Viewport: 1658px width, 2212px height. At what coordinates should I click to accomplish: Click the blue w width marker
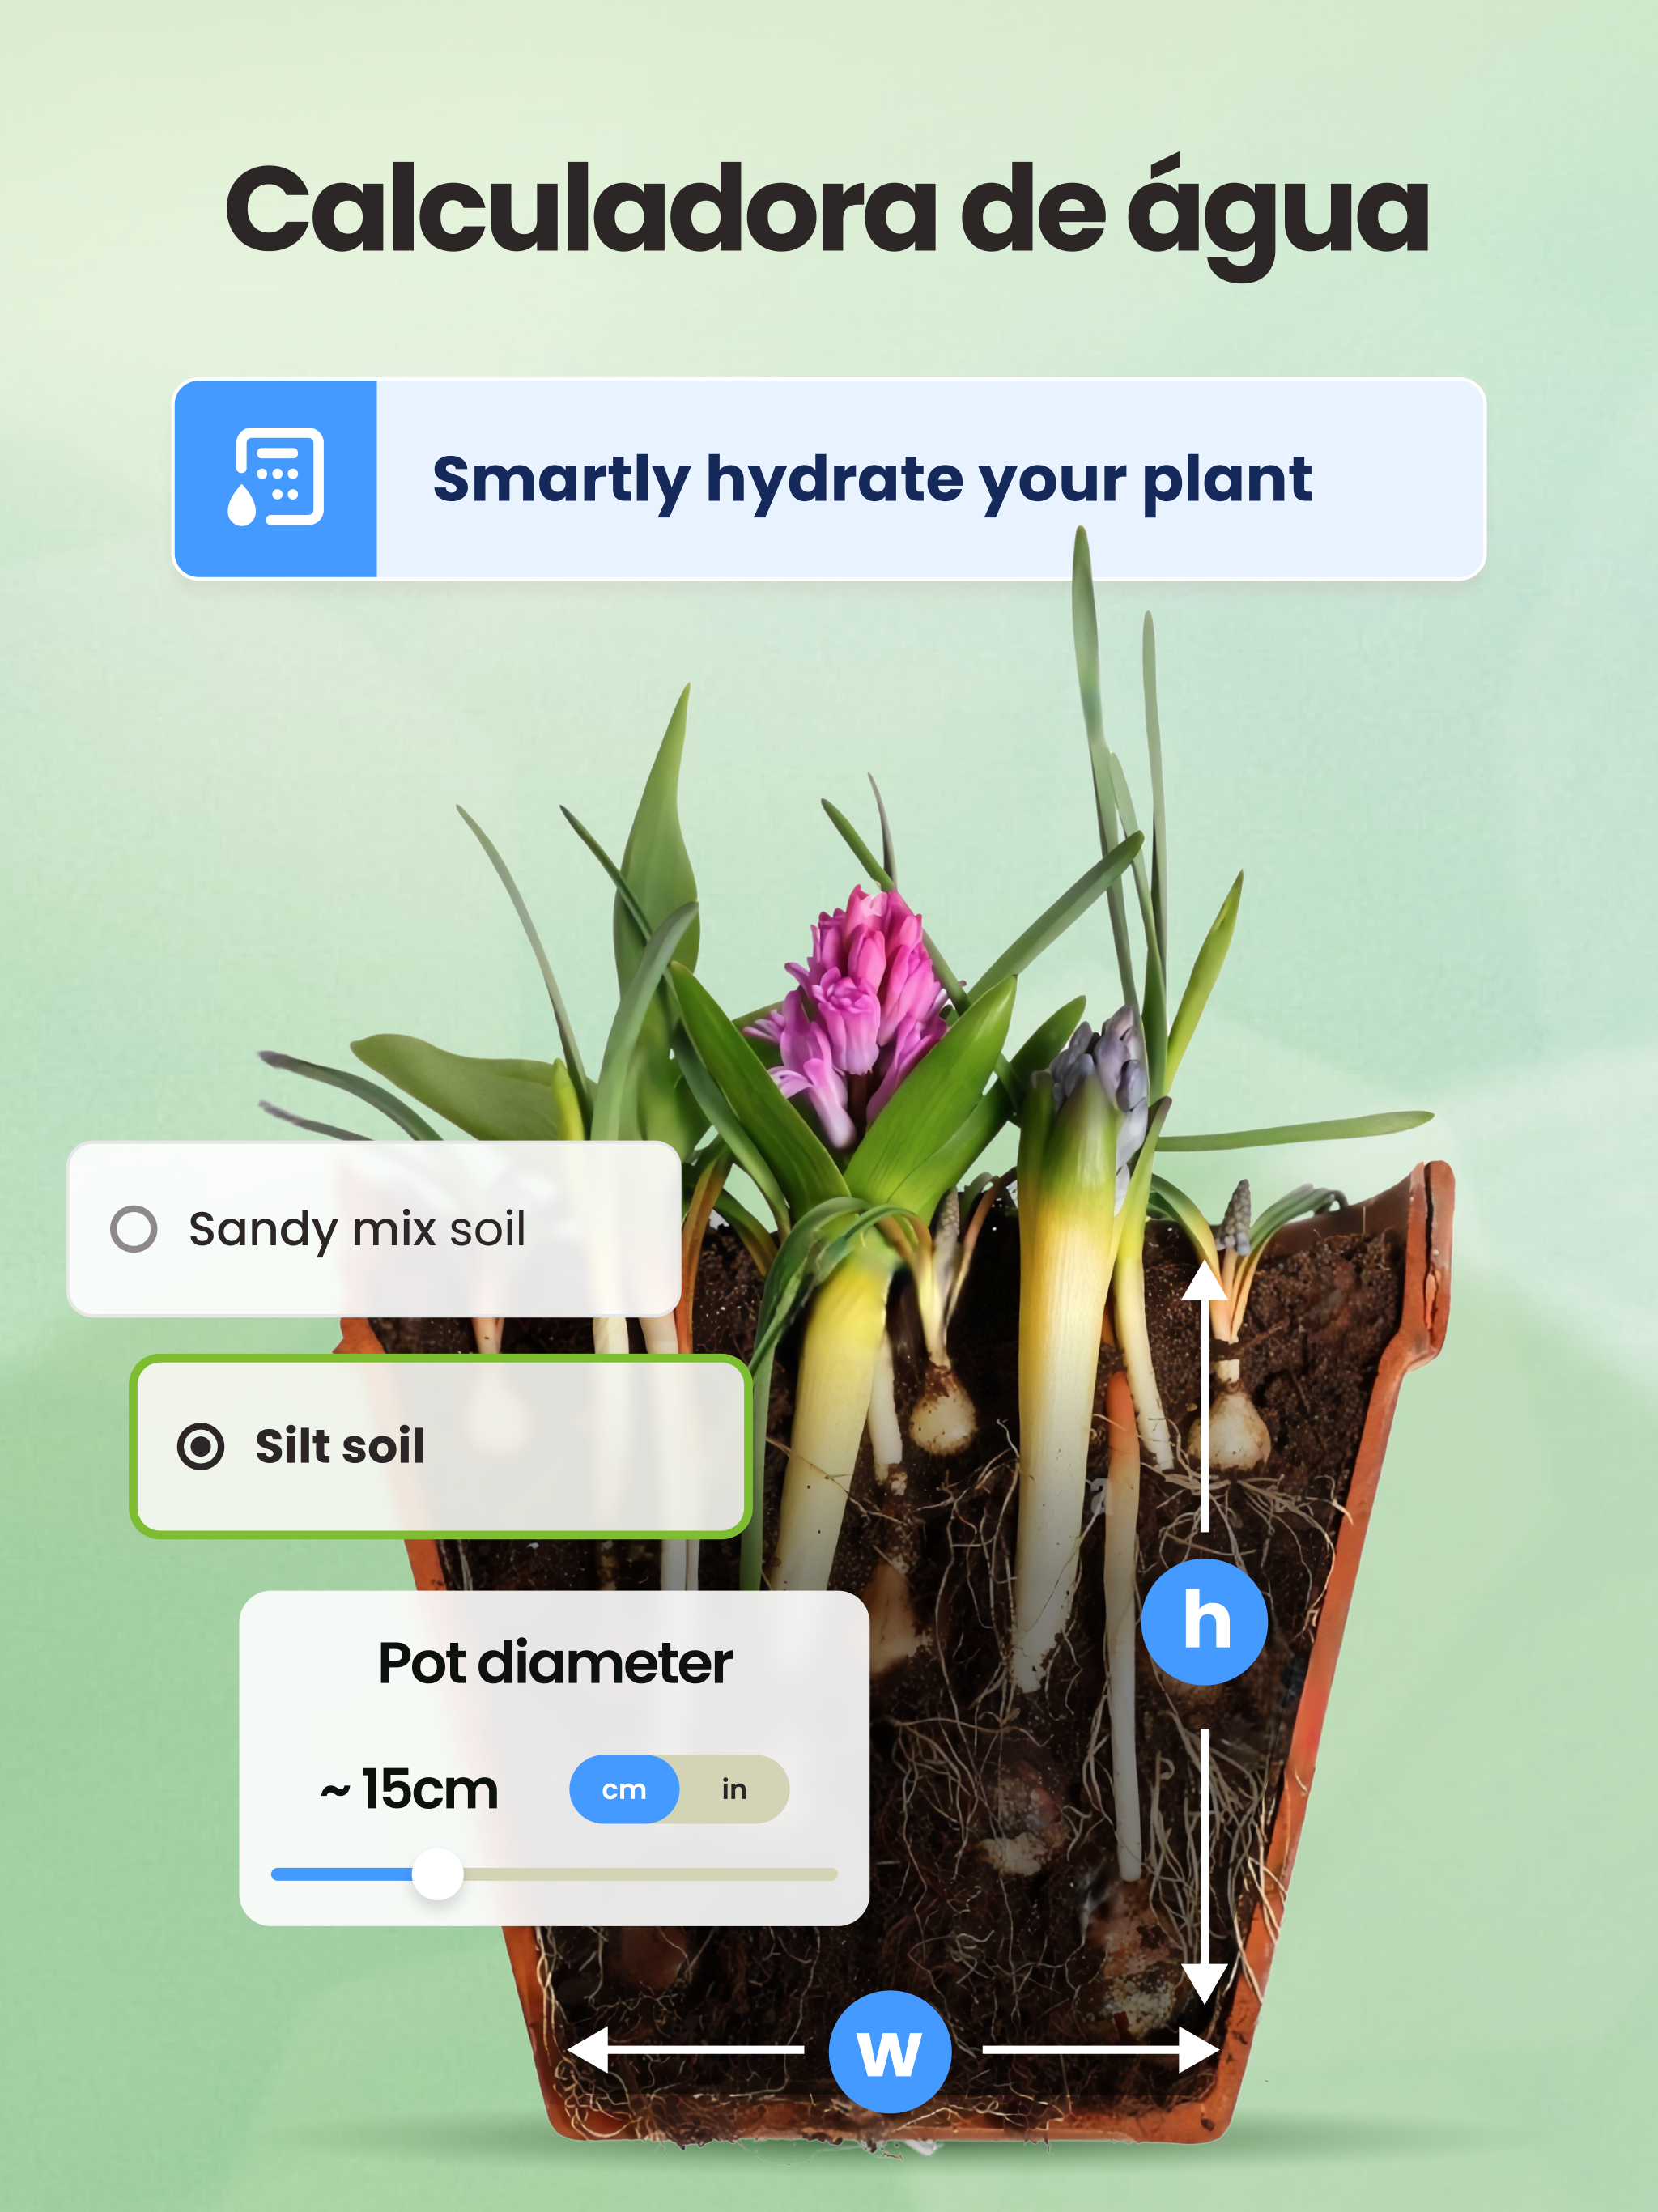click(x=889, y=2052)
